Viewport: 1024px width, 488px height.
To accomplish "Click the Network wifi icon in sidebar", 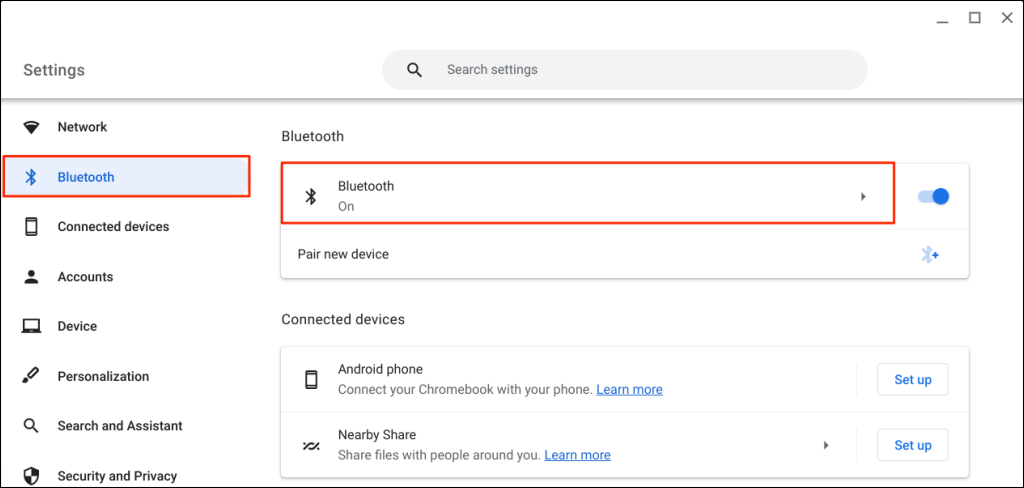I will coord(31,127).
